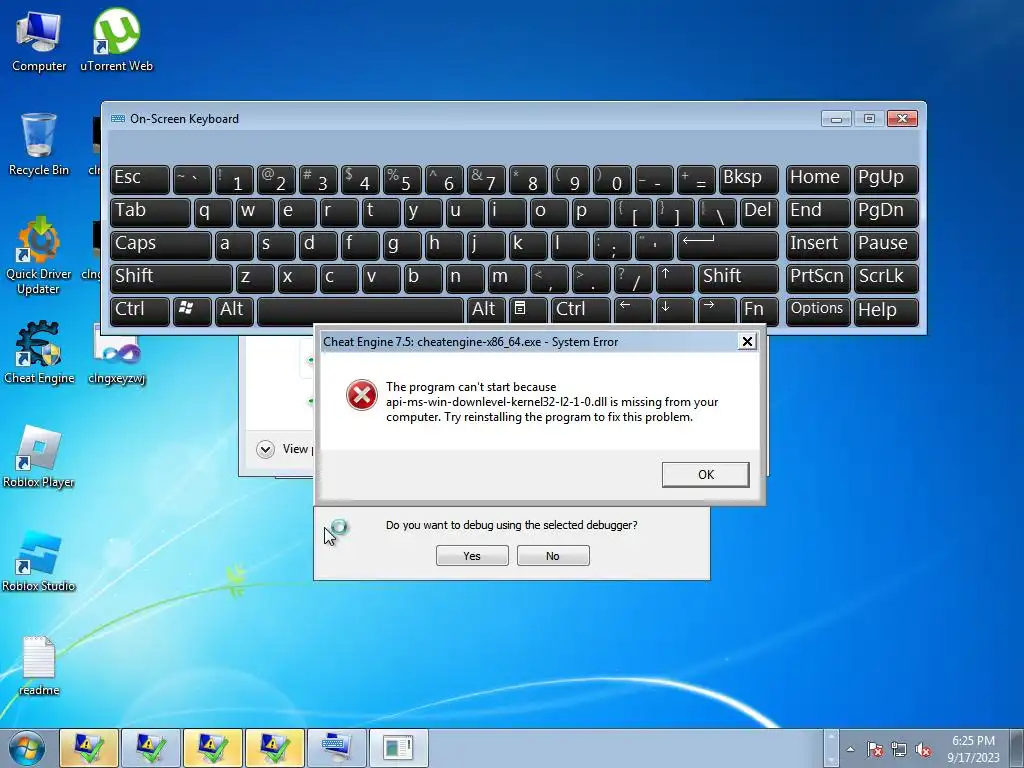Click the Del key
Screen dimensions: 1024x768
(x=759, y=212)
